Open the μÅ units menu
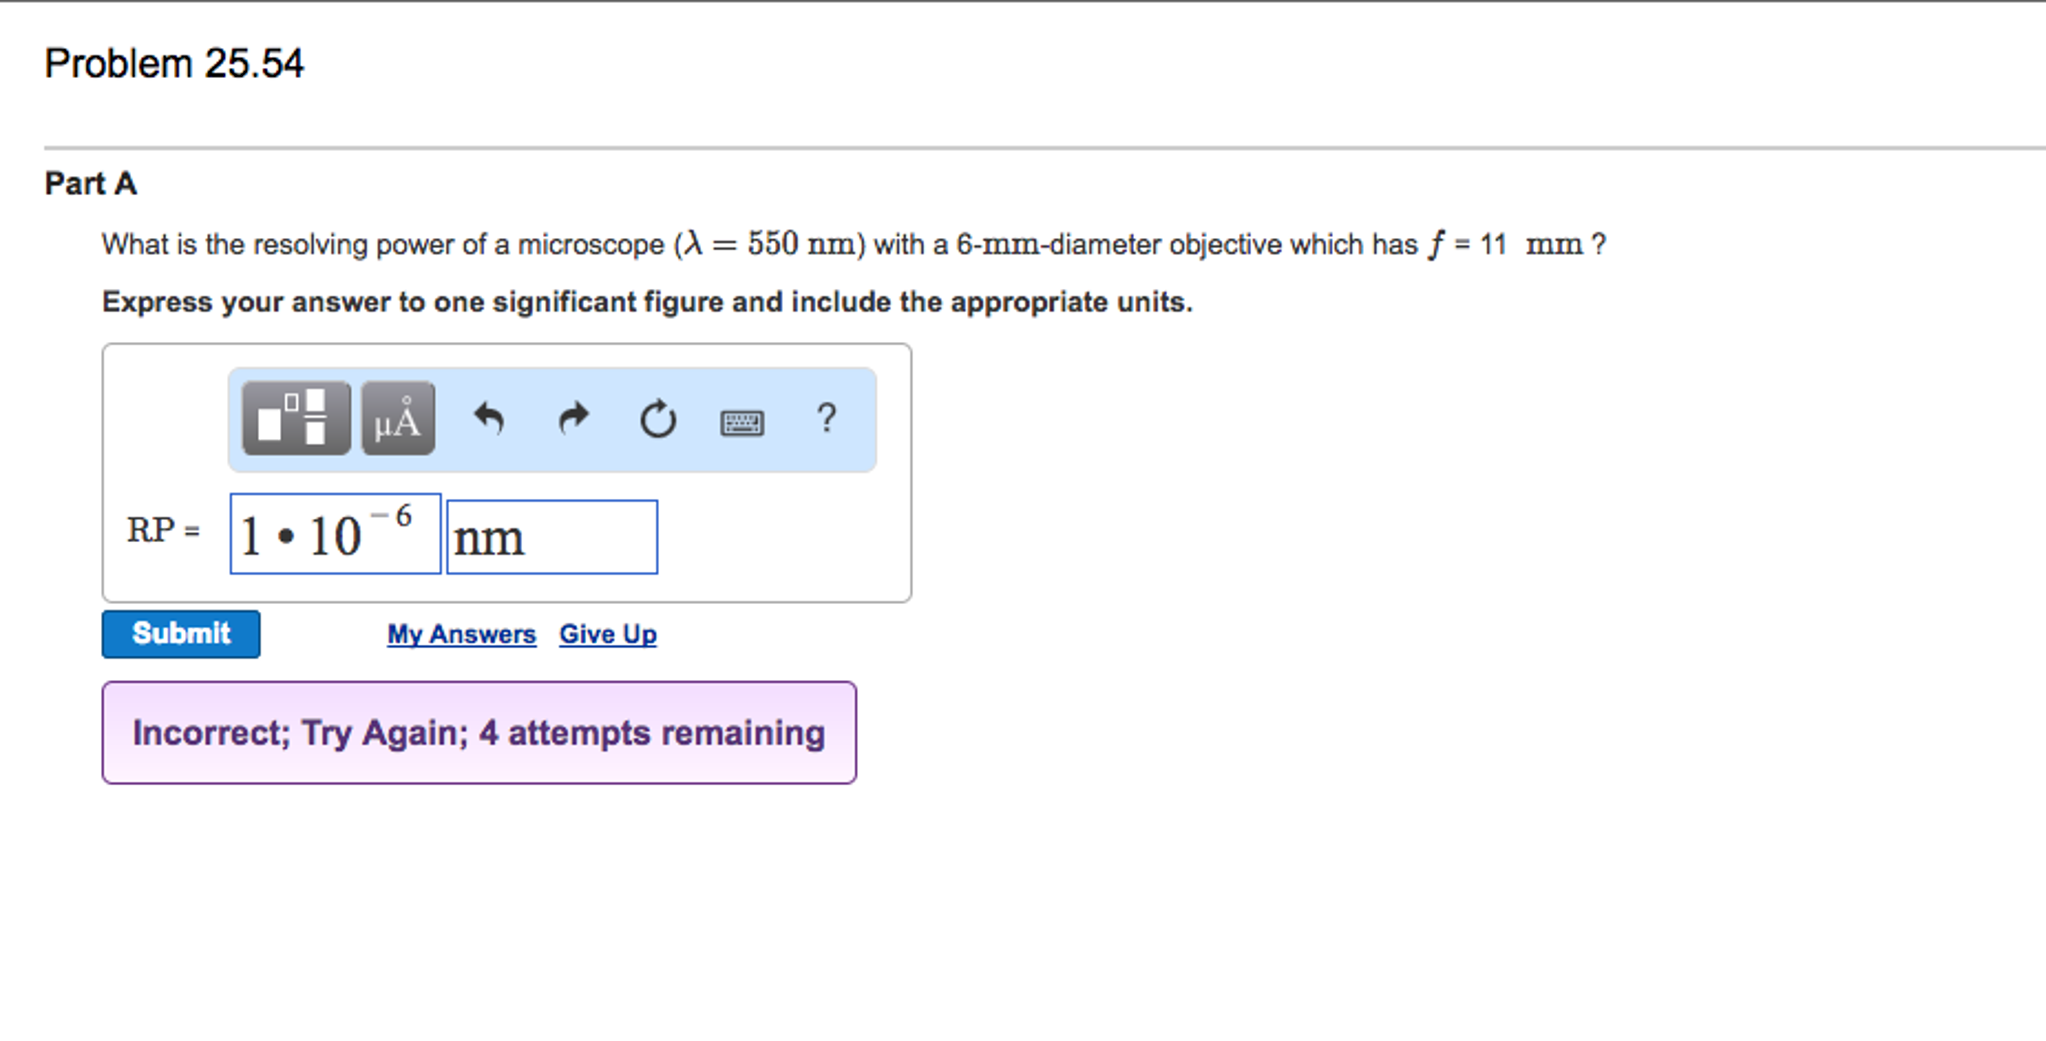This screenshot has height=1041, width=2046. coord(396,420)
